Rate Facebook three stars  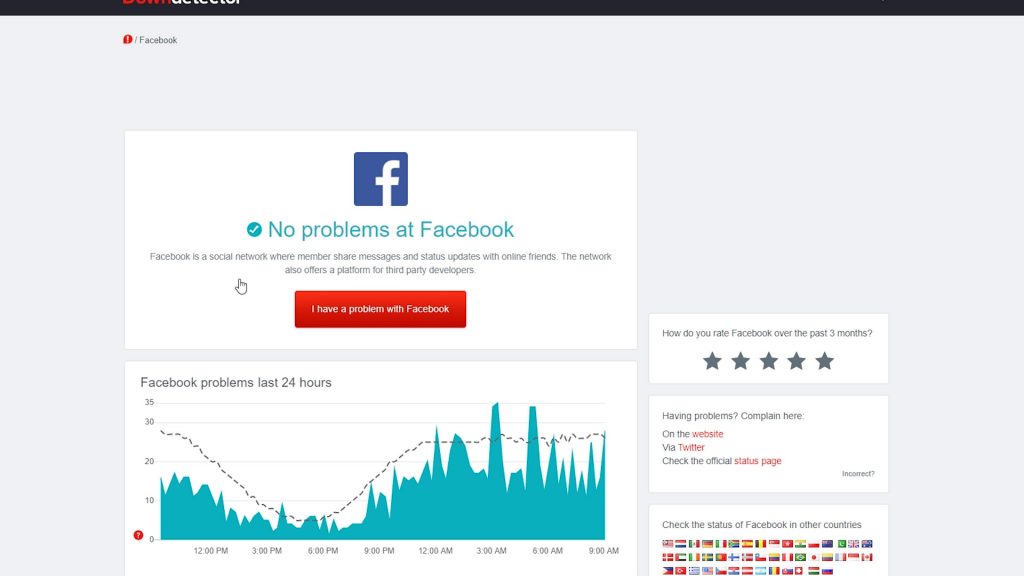769,361
